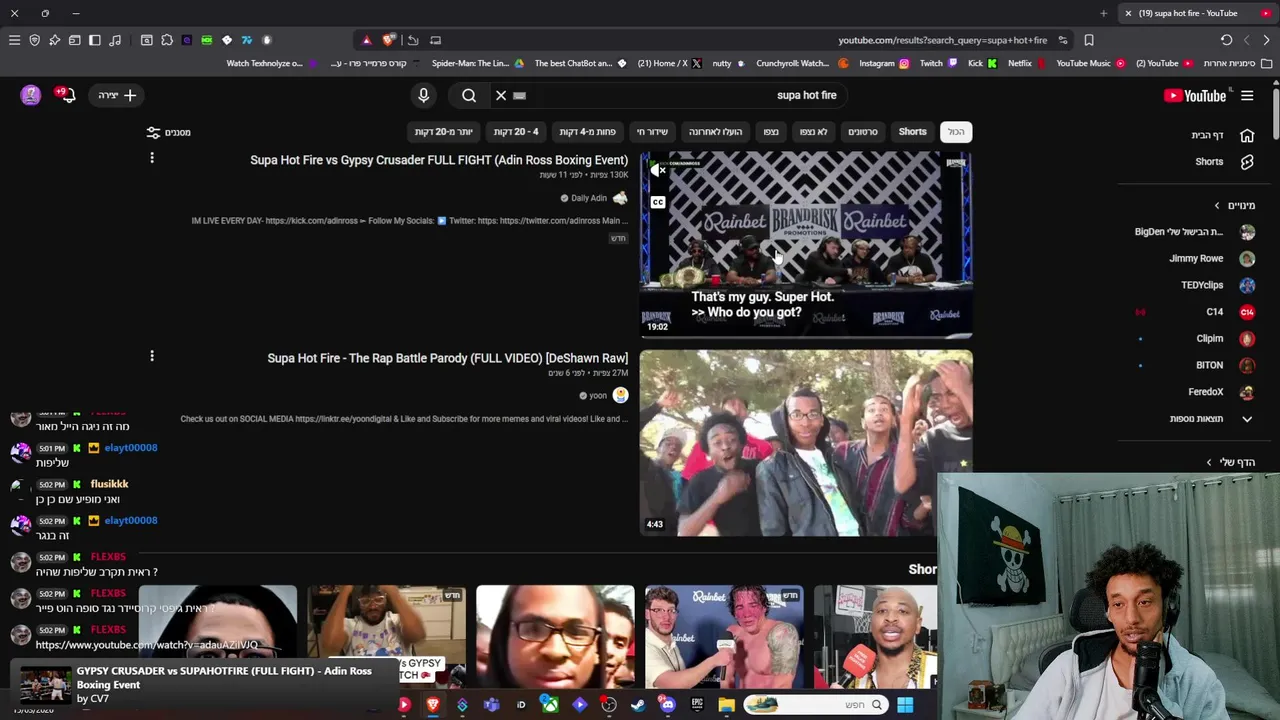Open Daily Adin channel link
1280x720 pixels.
tap(589, 198)
